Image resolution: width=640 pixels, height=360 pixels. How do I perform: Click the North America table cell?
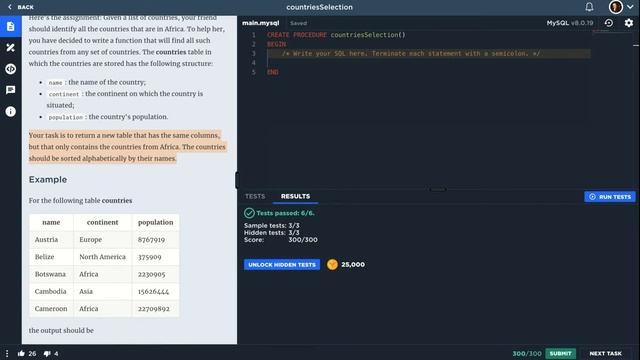pos(102,257)
